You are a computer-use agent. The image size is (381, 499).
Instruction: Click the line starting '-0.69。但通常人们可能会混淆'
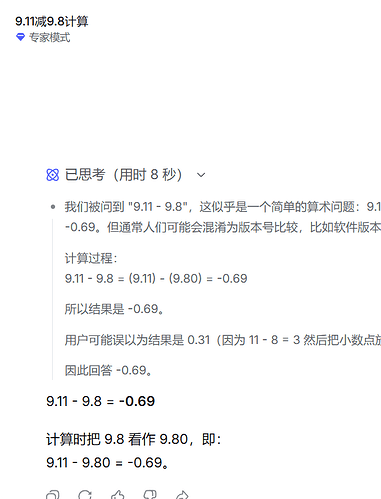coord(223,227)
